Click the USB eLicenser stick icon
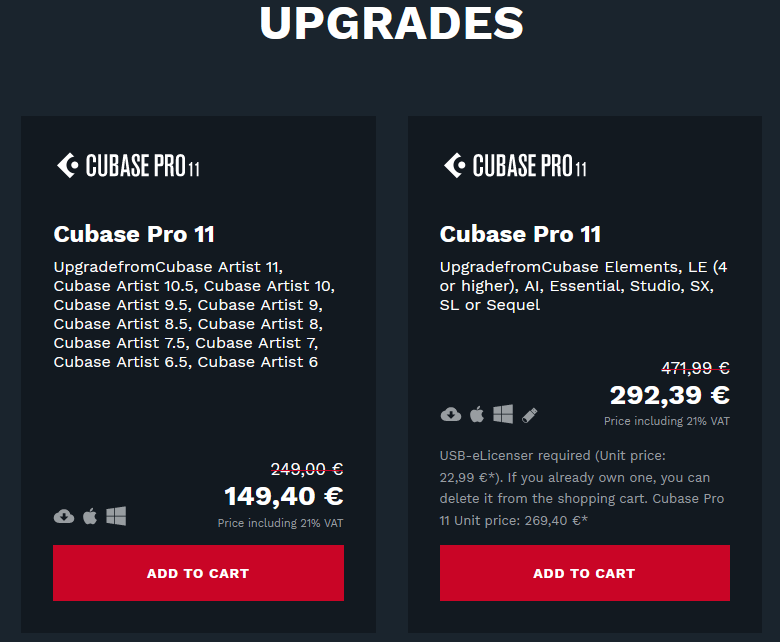 click(x=530, y=414)
